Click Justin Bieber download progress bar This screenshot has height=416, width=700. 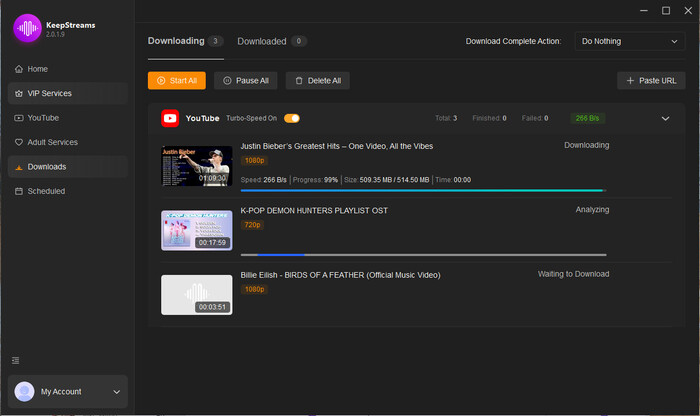423,191
